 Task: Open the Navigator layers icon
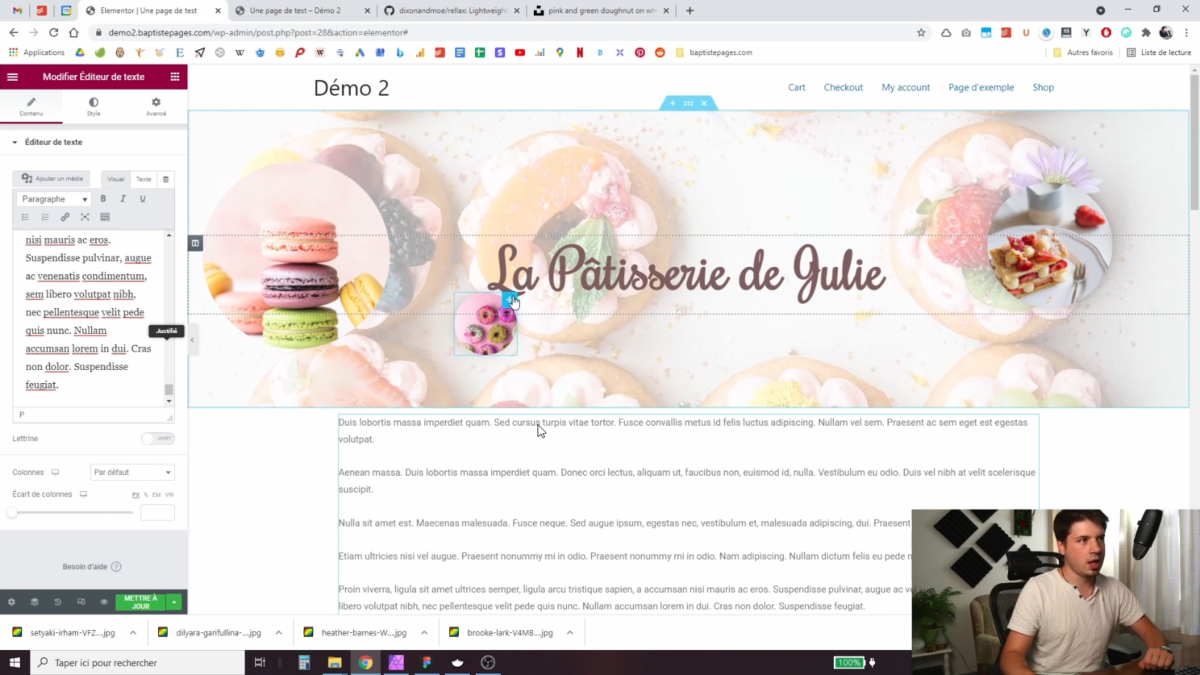click(34, 602)
